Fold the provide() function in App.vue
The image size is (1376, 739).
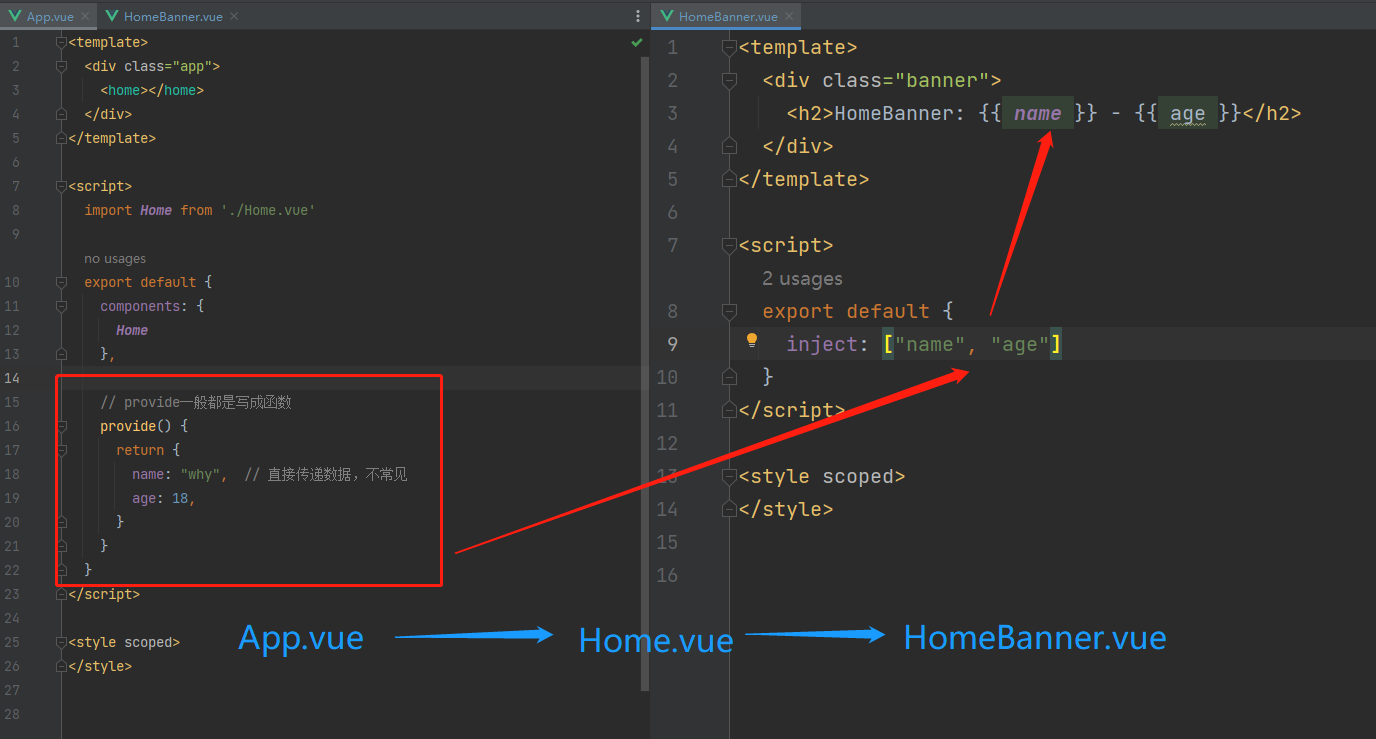coord(62,427)
